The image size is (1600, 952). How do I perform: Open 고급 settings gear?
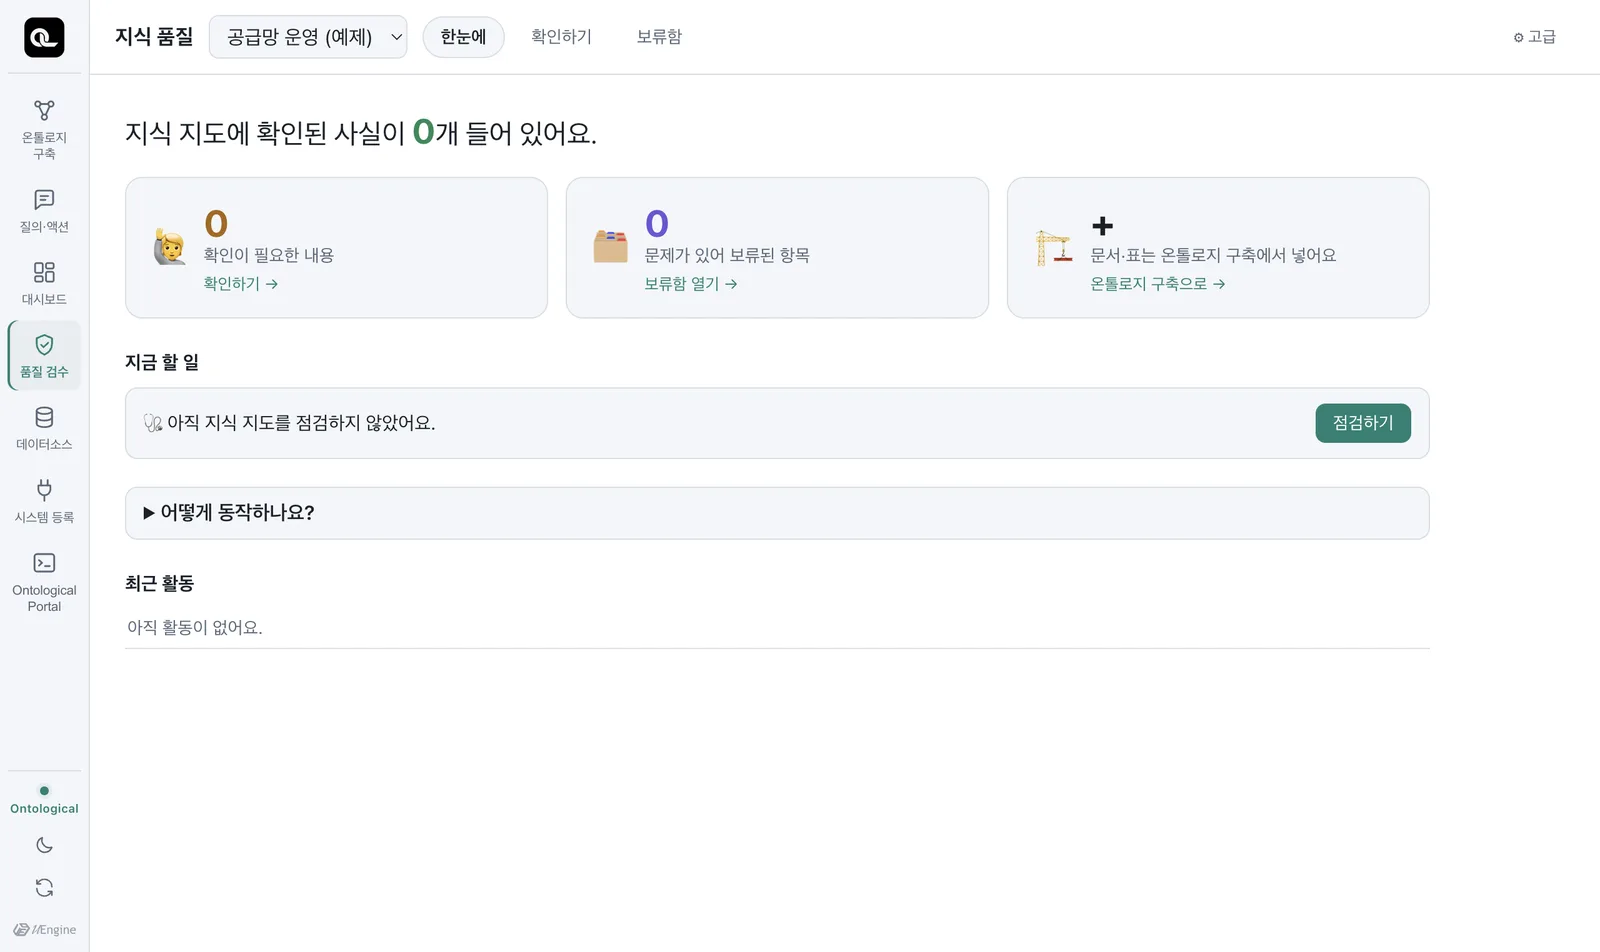pos(1534,37)
